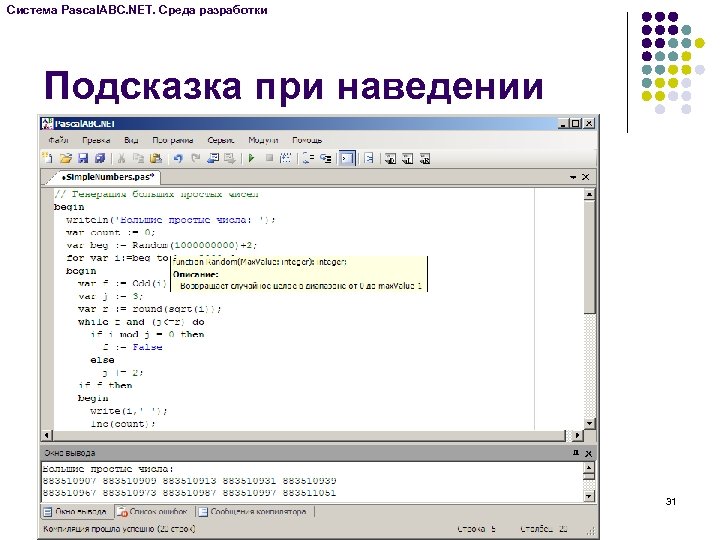Viewport: 720px width, 540px height.
Task: Save the file with the floppy icon
Action: 83,158
